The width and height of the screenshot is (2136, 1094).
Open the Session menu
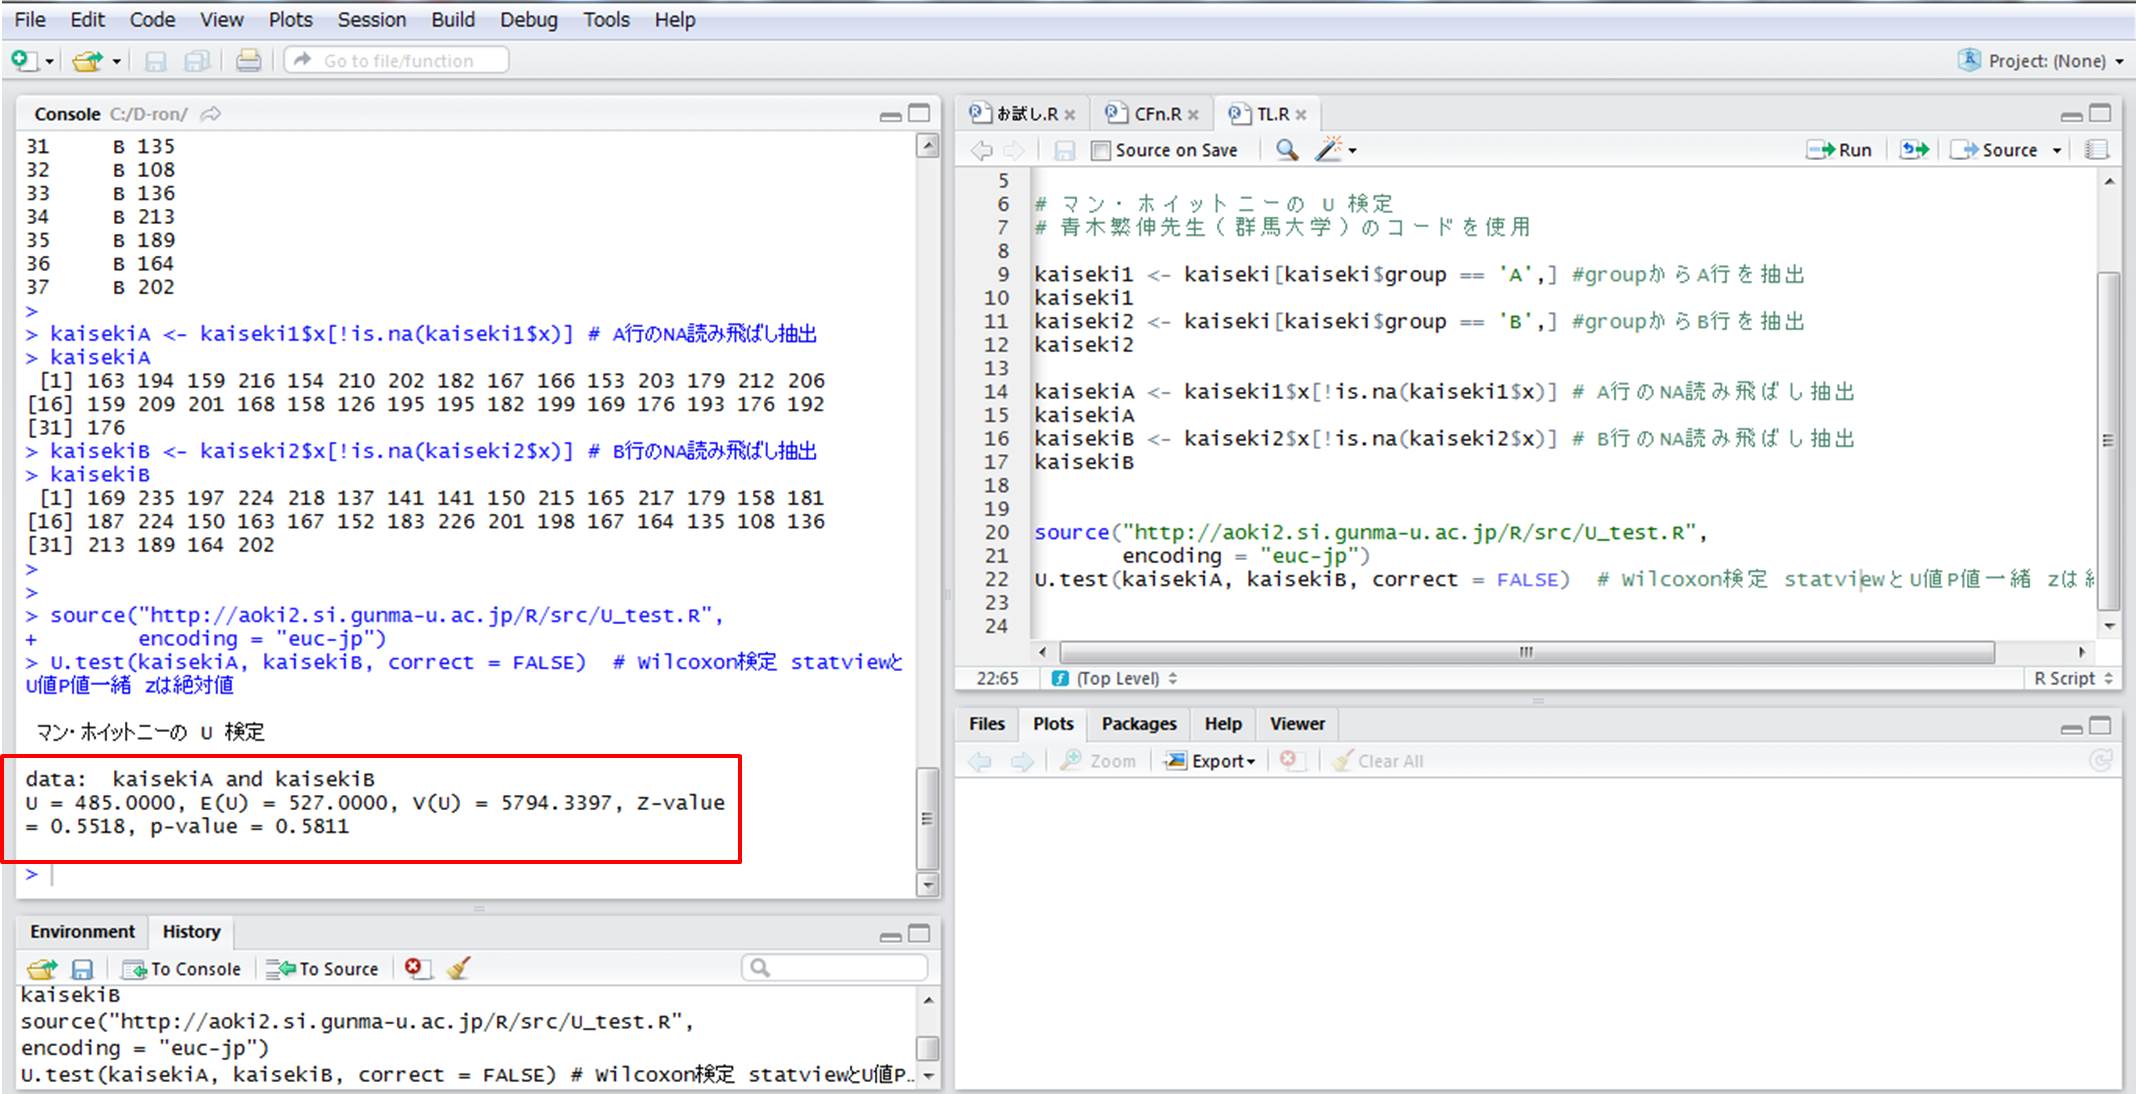click(x=371, y=20)
